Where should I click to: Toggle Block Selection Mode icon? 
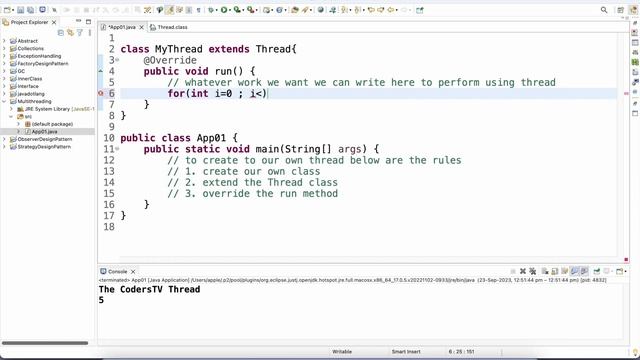189,10
